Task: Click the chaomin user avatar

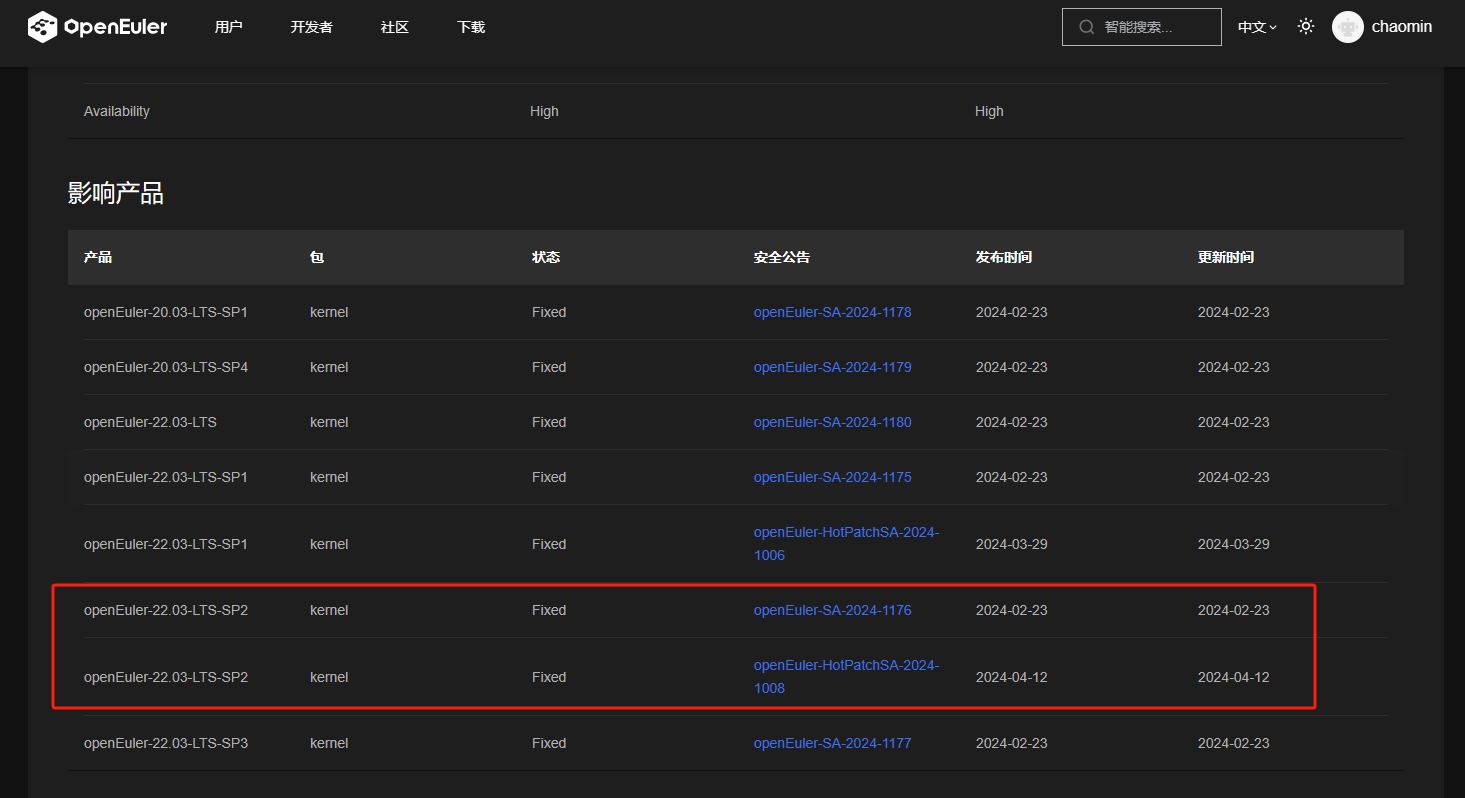Action: click(1347, 27)
